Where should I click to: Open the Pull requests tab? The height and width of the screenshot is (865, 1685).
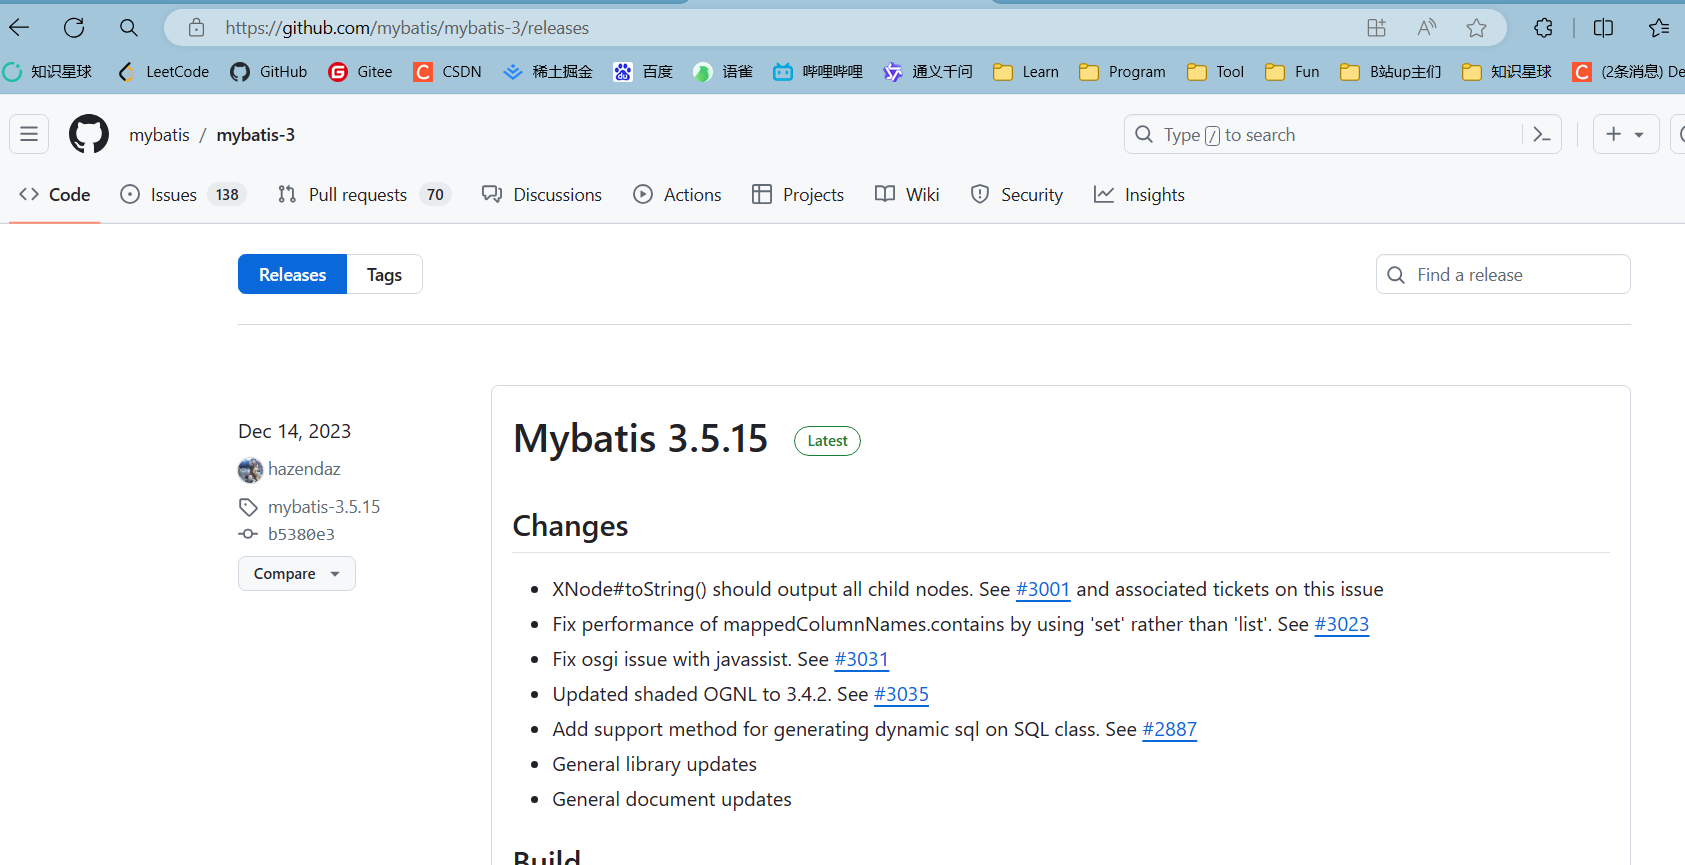click(364, 195)
